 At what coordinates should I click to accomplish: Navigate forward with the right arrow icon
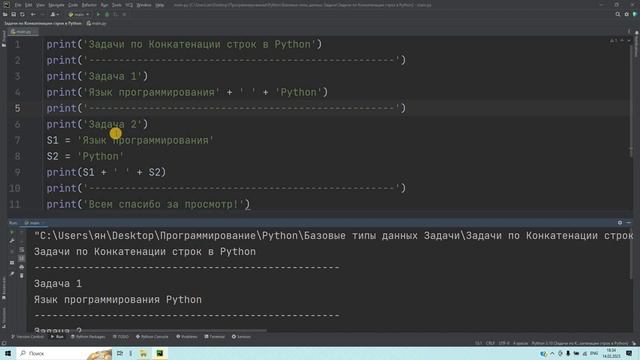pos(42,14)
